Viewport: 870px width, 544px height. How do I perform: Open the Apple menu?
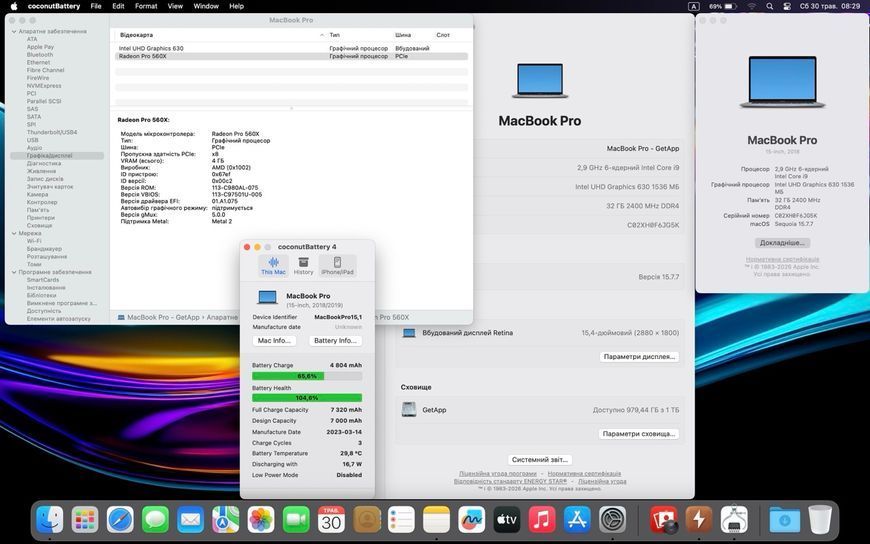pyautogui.click(x=14, y=6)
